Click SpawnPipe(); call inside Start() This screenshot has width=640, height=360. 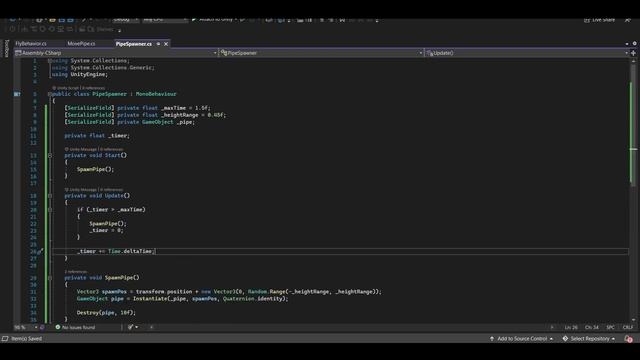tap(96, 169)
